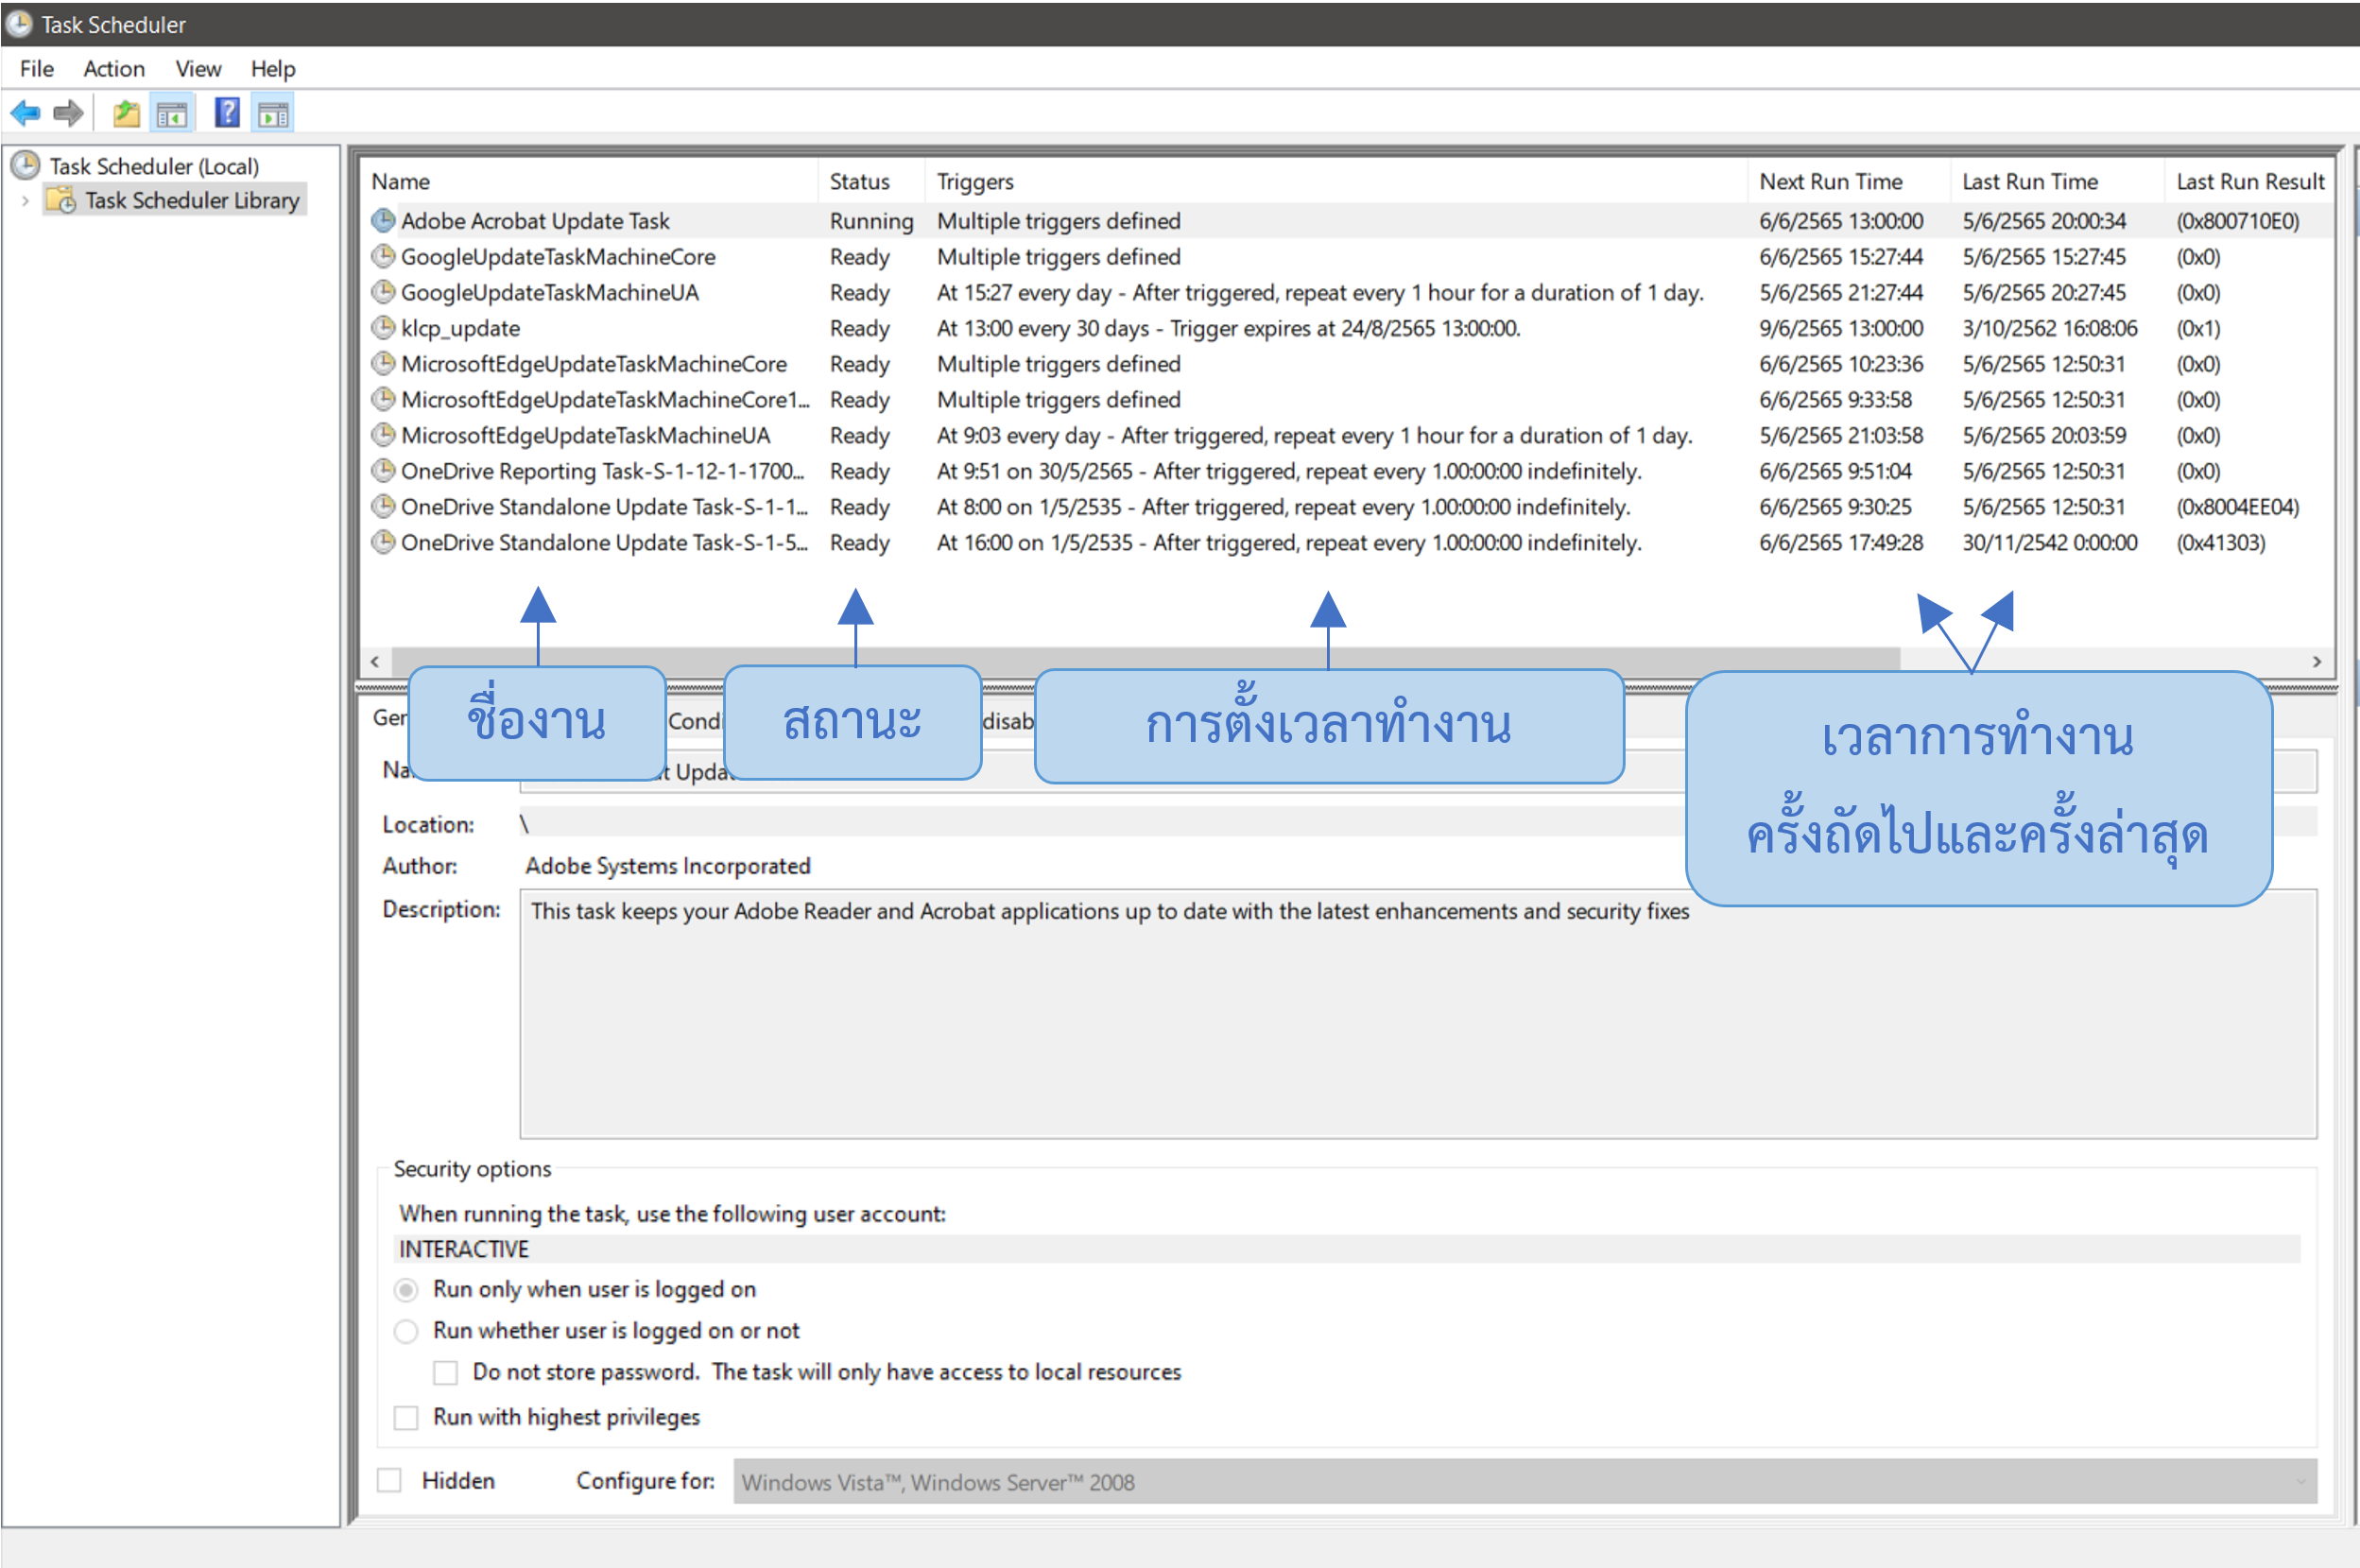
Task: Open the Configure for dropdown
Action: click(2300, 1482)
